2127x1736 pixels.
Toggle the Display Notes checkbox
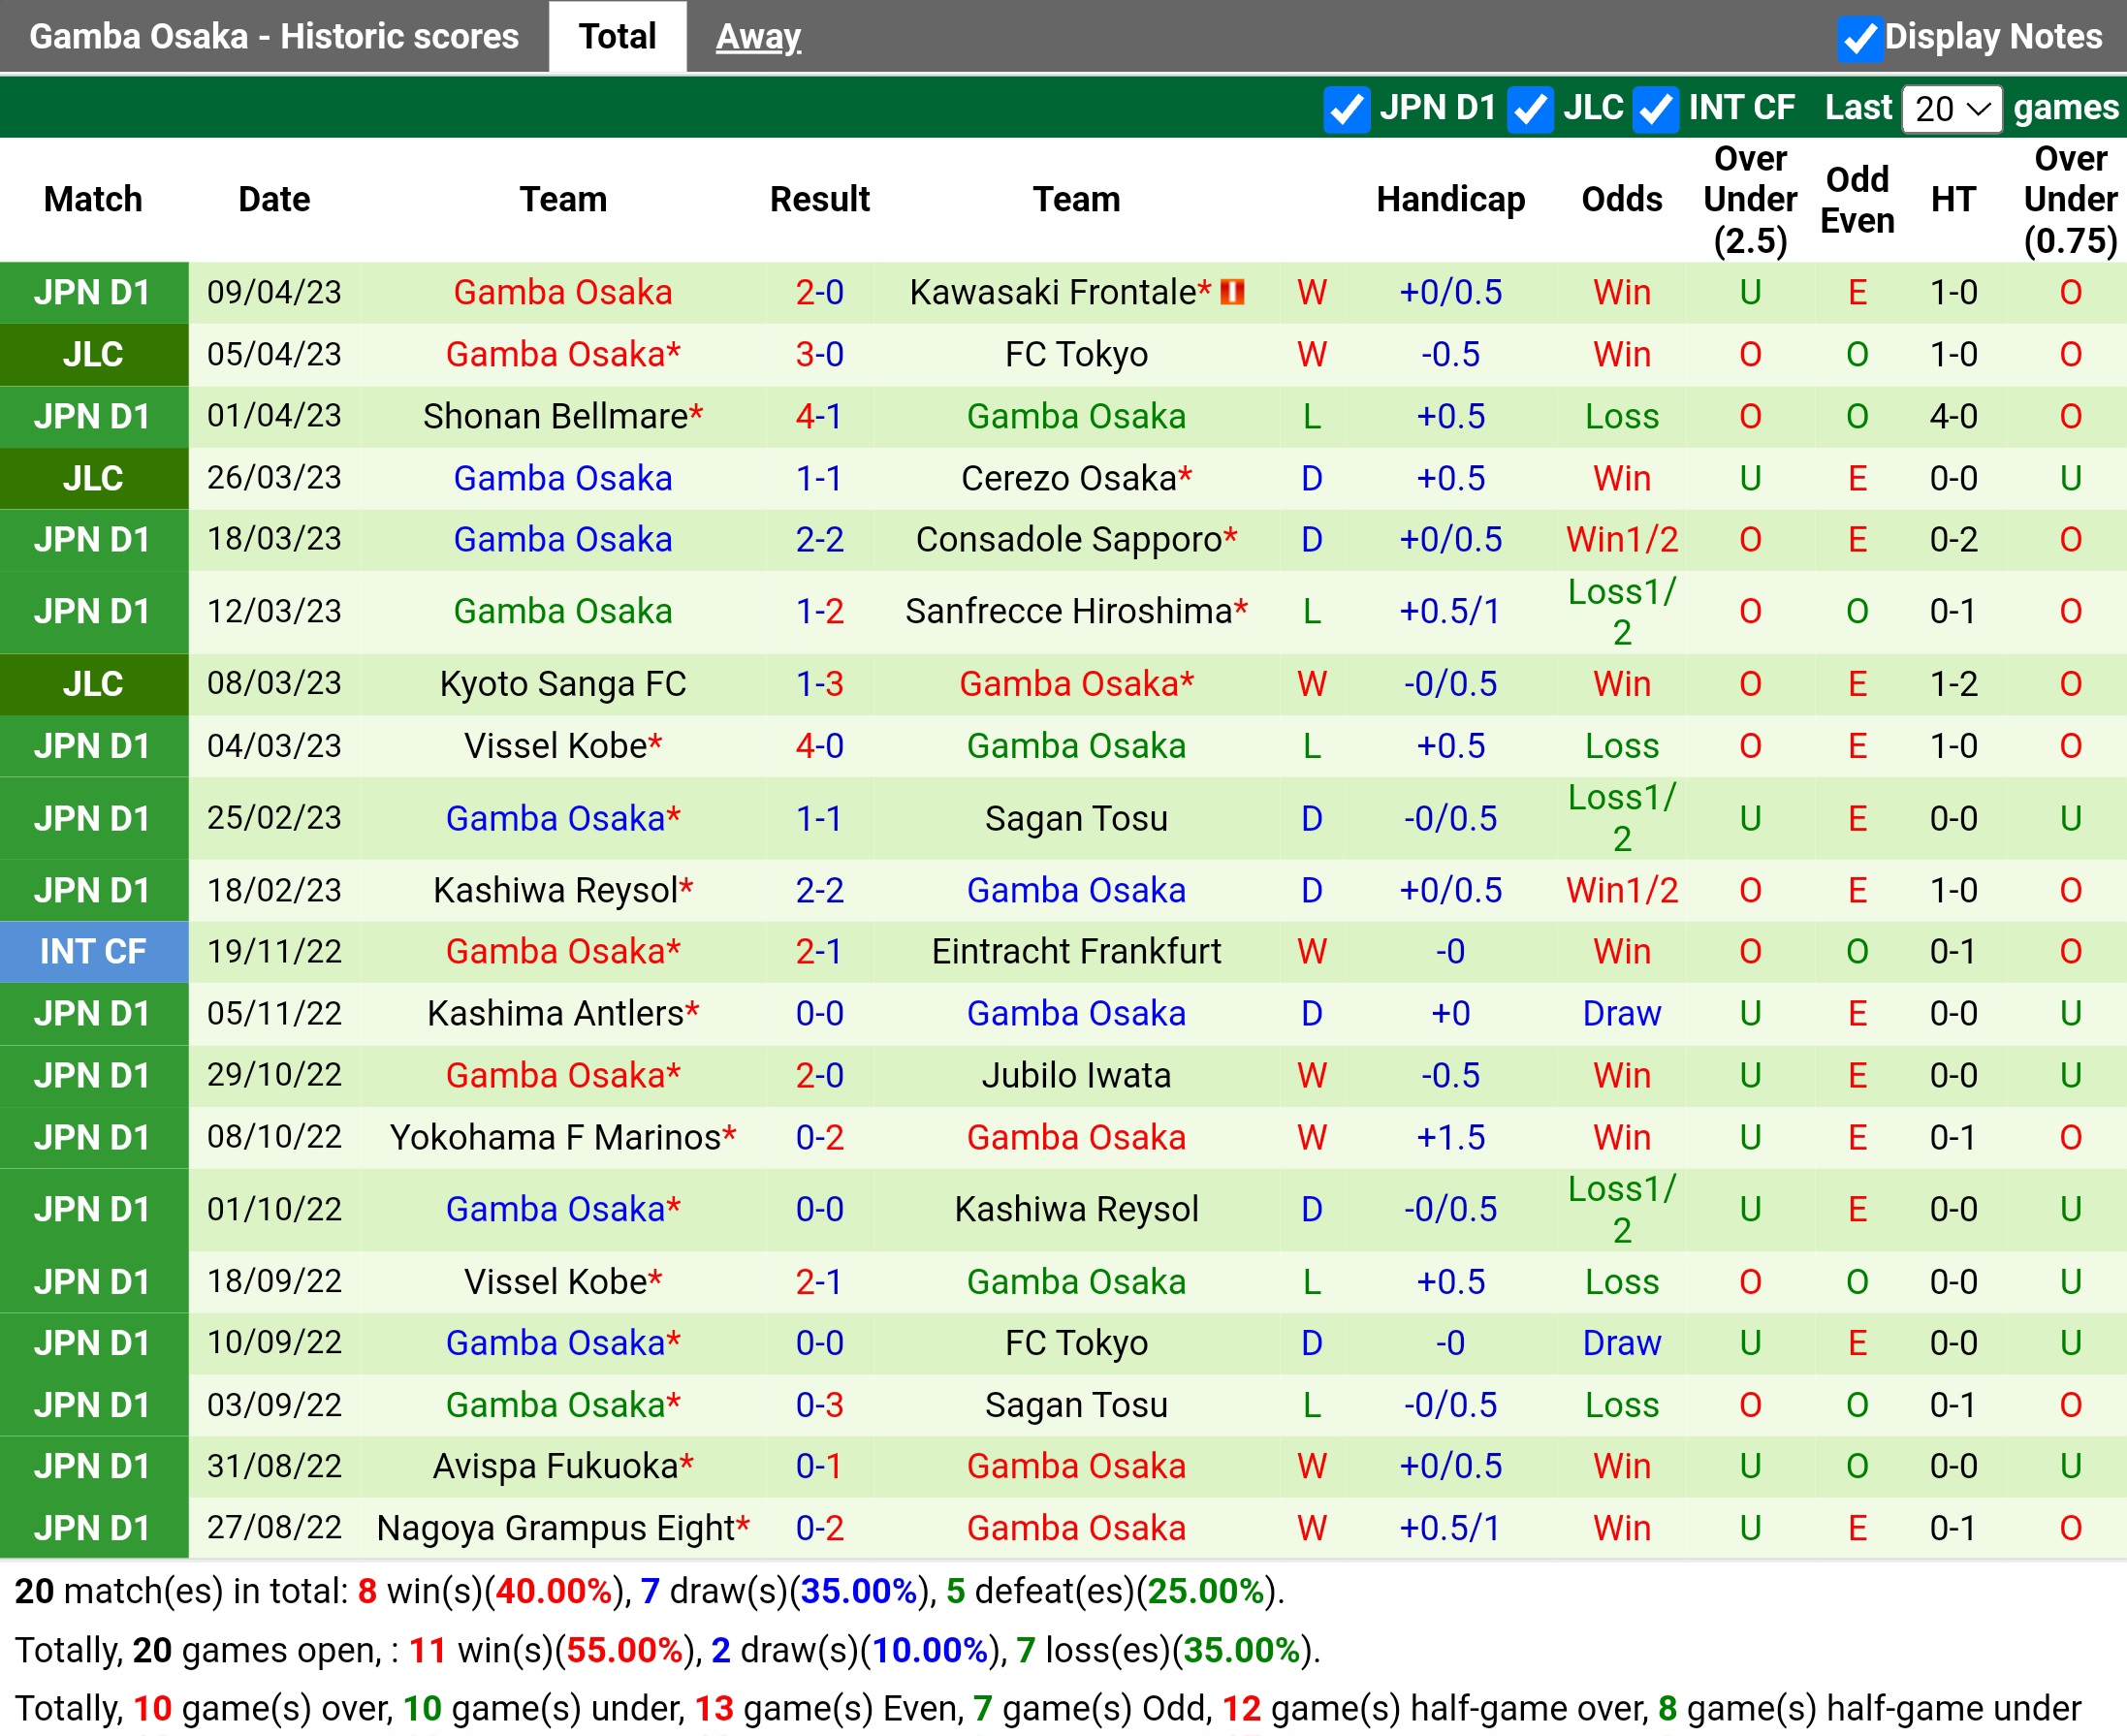(x=1859, y=38)
